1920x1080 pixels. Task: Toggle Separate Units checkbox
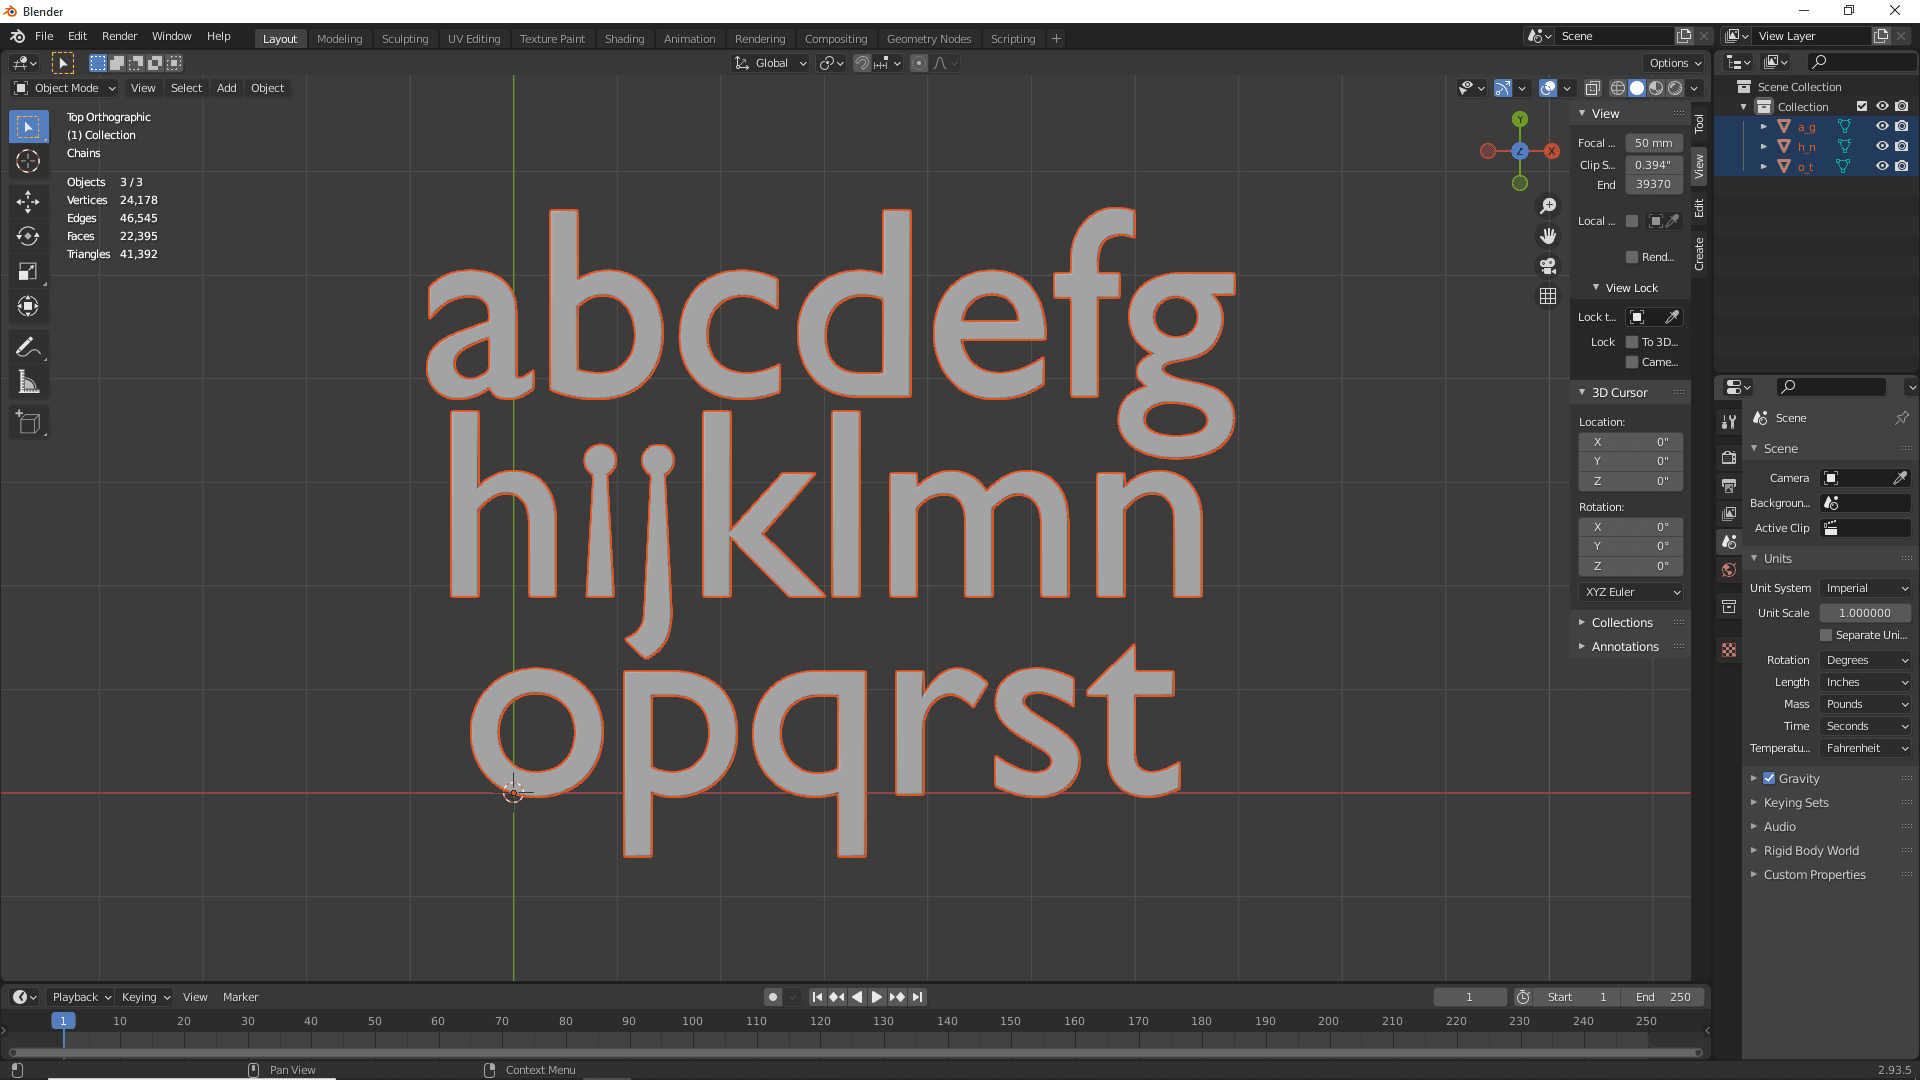(1826, 634)
